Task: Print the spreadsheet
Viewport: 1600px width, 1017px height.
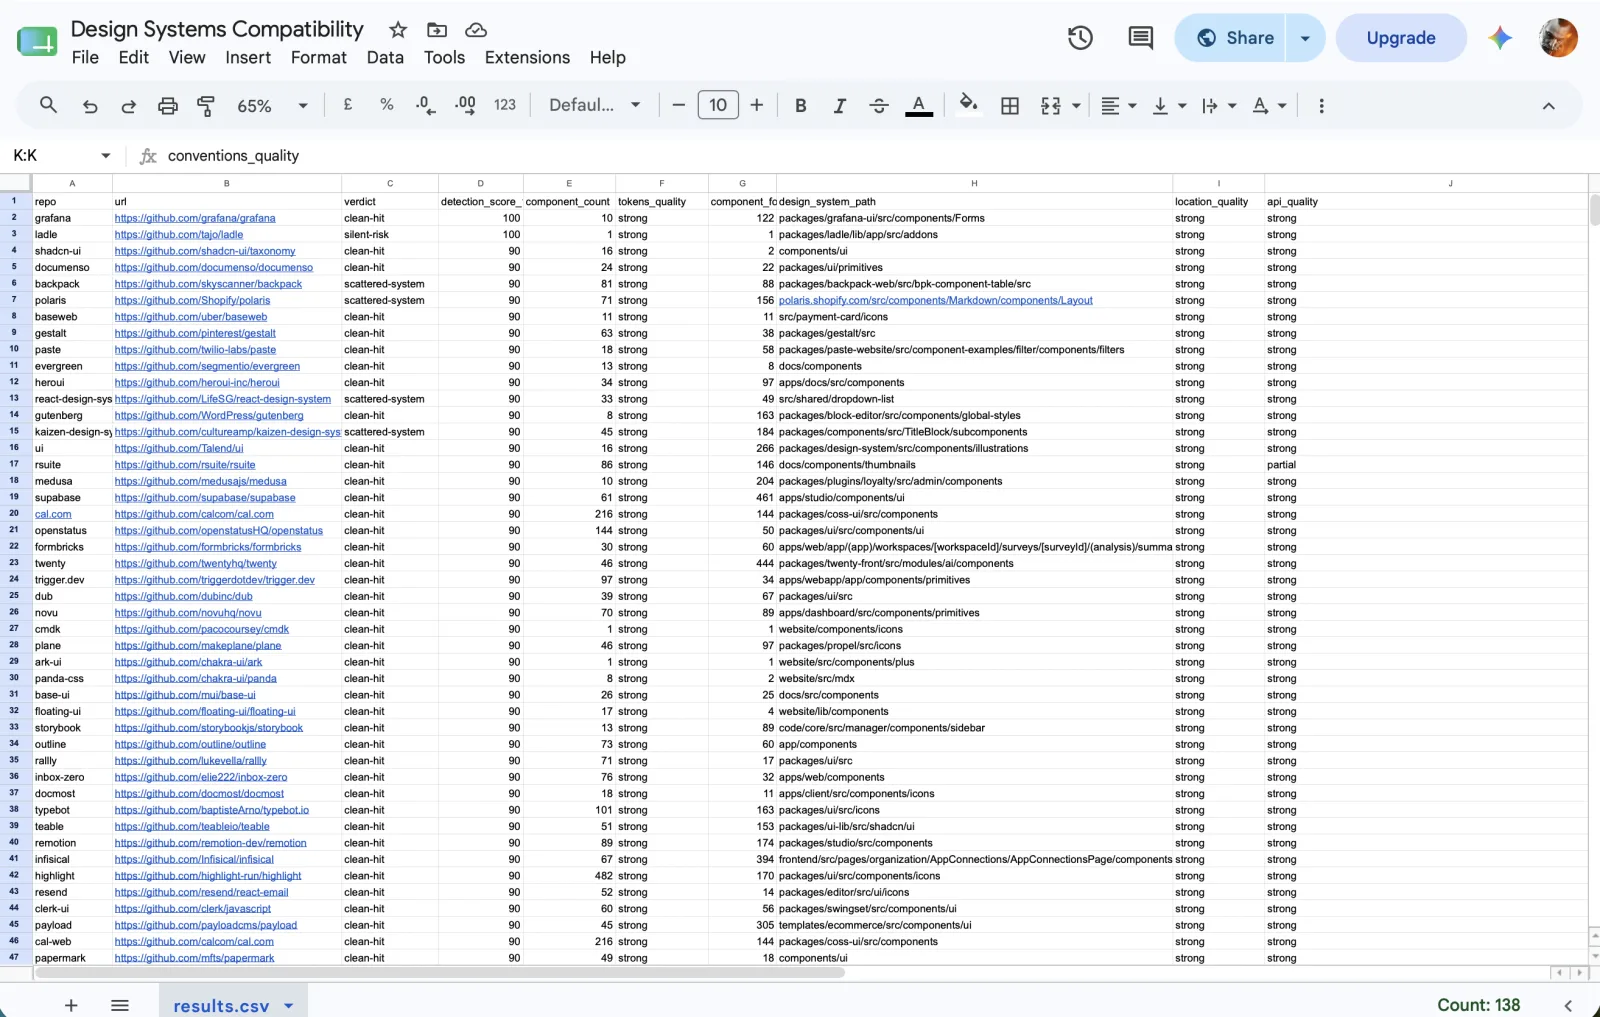Action: pyautogui.click(x=168, y=105)
